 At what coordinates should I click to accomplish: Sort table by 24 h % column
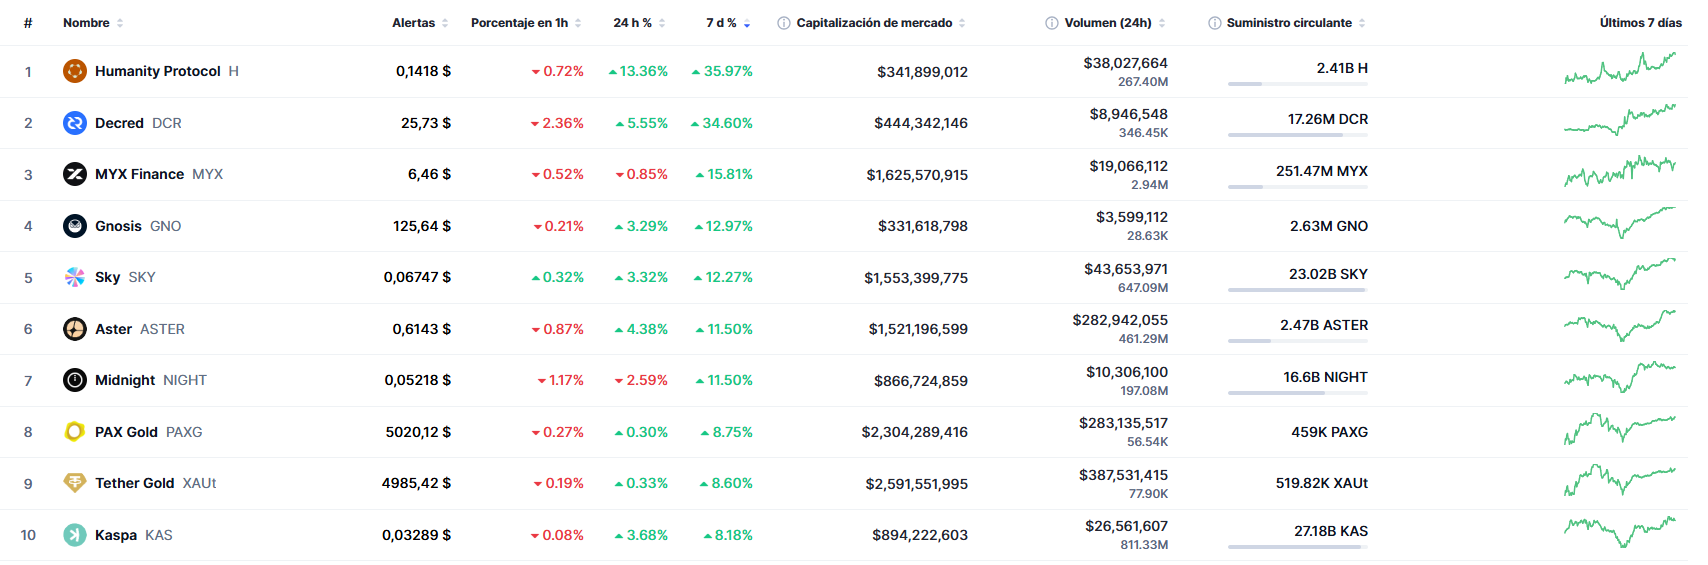click(x=632, y=23)
